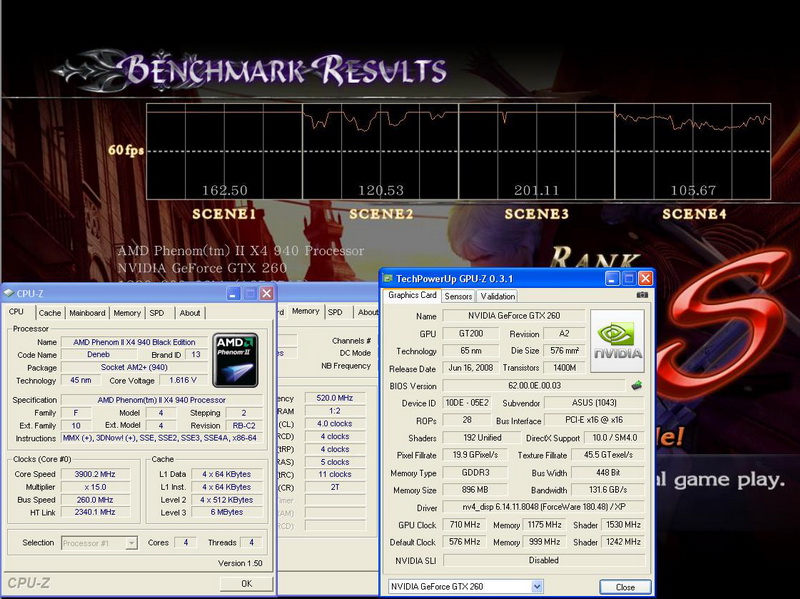800x599 pixels.
Task: Click the GPU-Z title bar app icon
Action: point(388,279)
